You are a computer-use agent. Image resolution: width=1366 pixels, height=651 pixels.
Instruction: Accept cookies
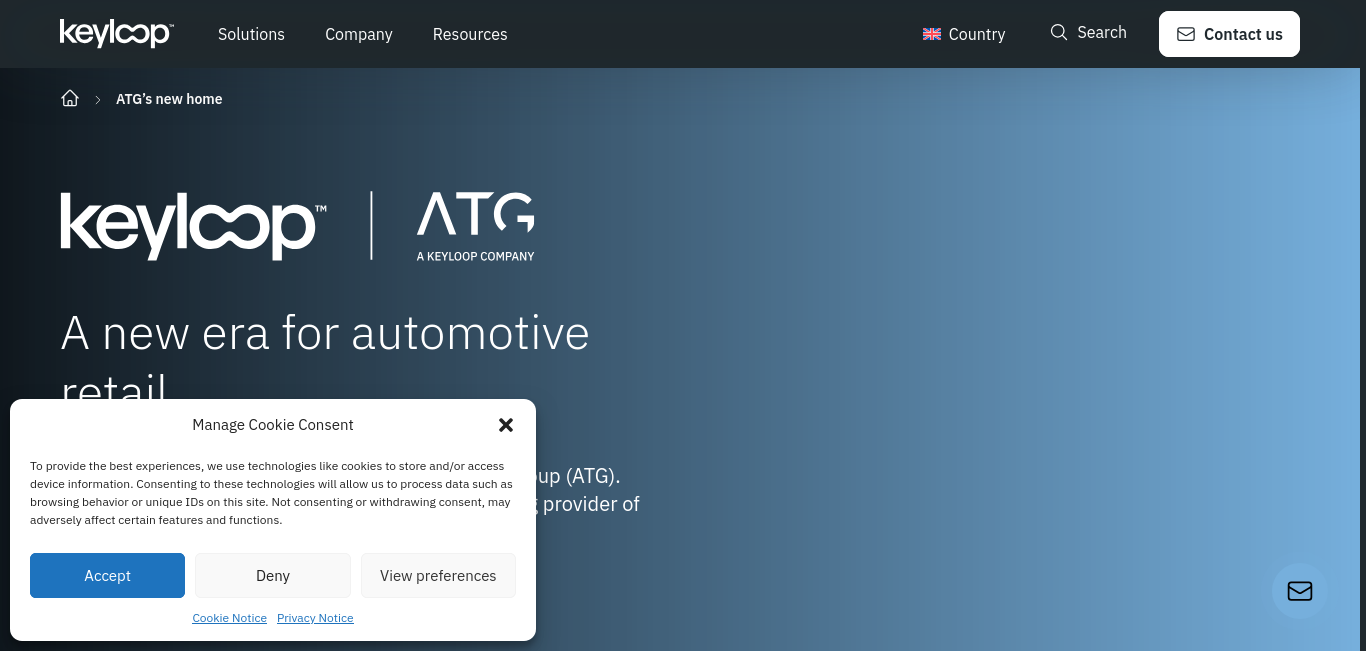107,575
